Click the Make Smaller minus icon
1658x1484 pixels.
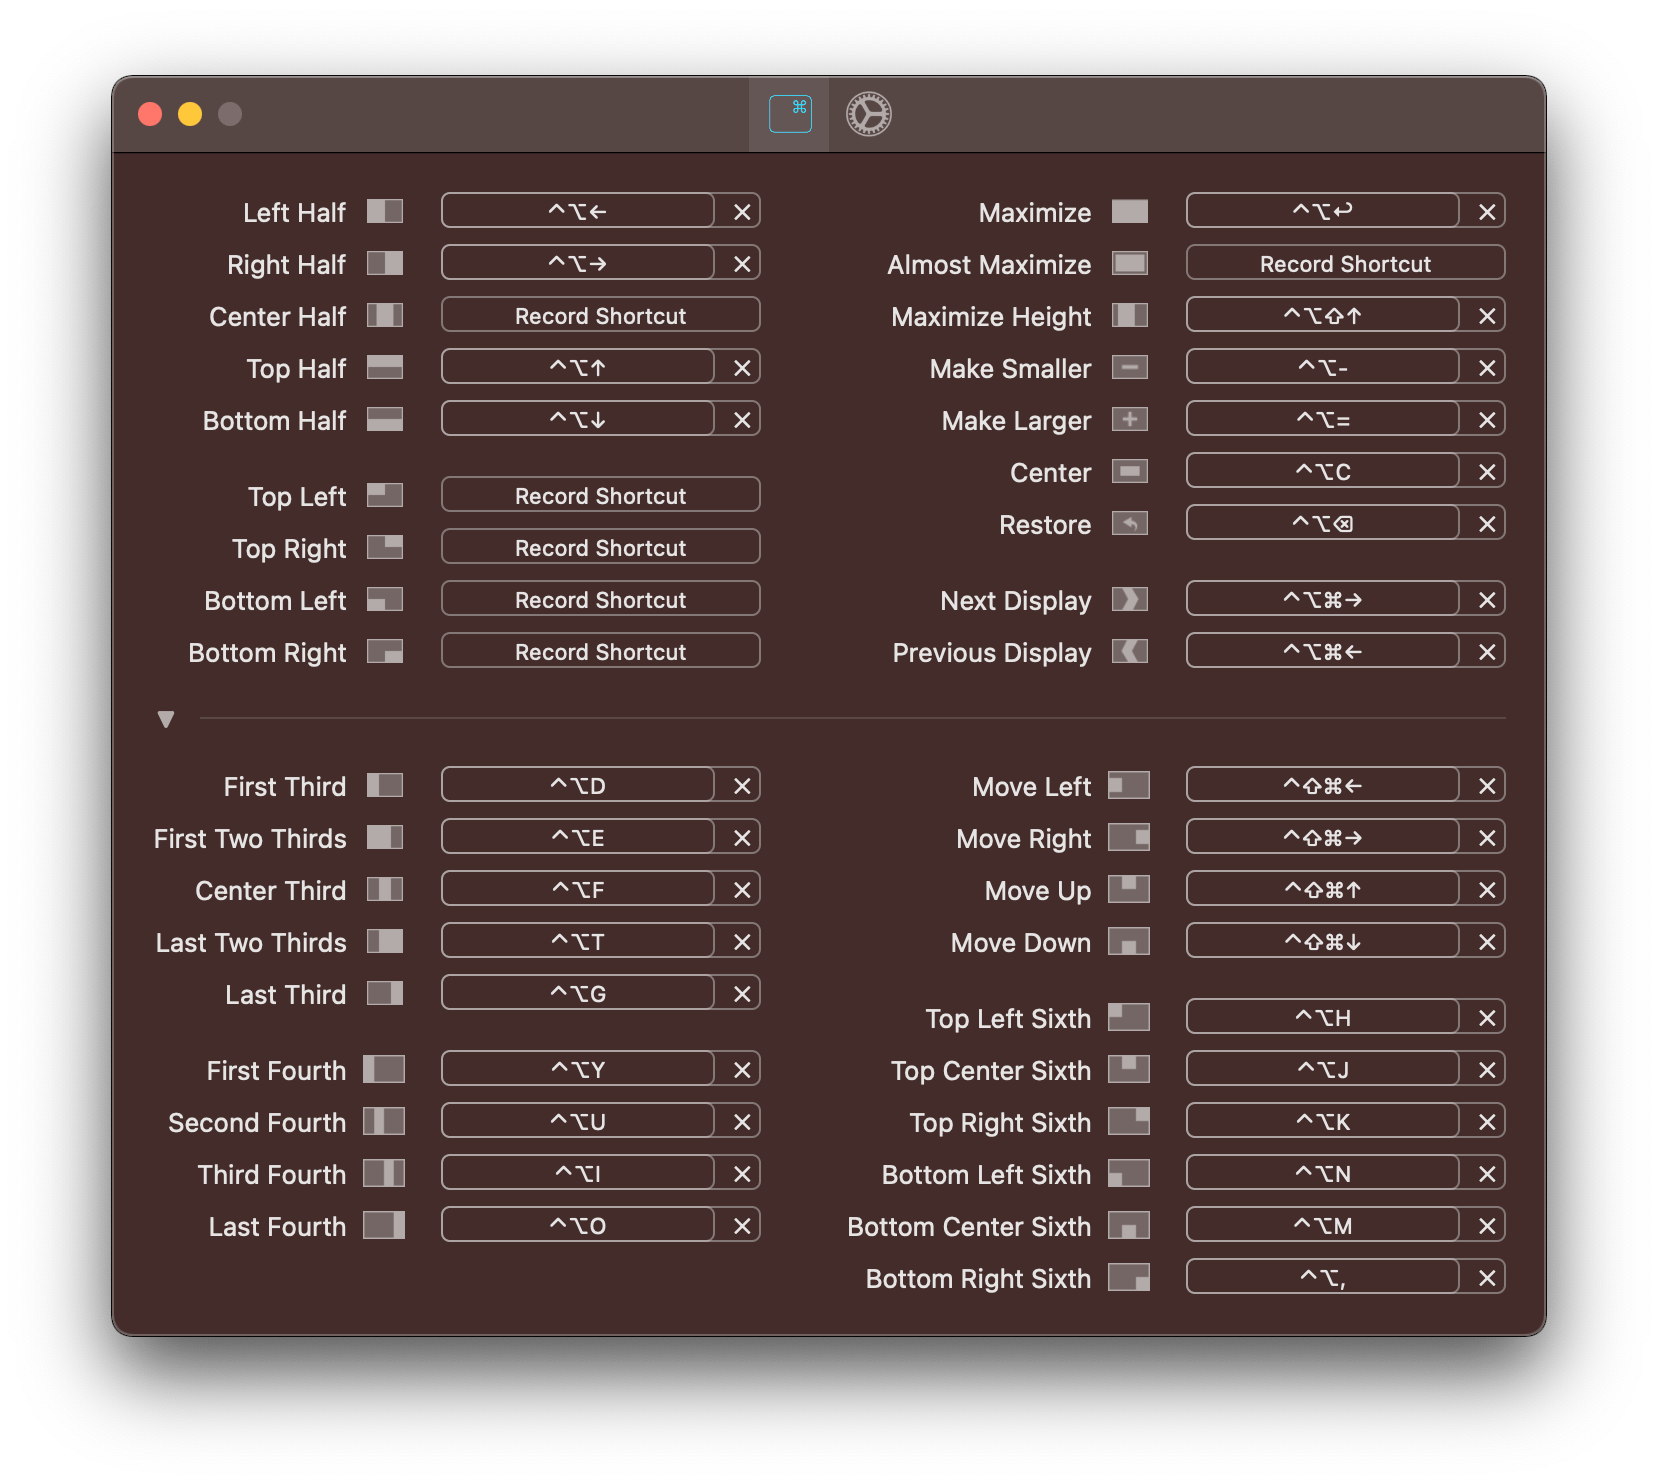[1129, 367]
